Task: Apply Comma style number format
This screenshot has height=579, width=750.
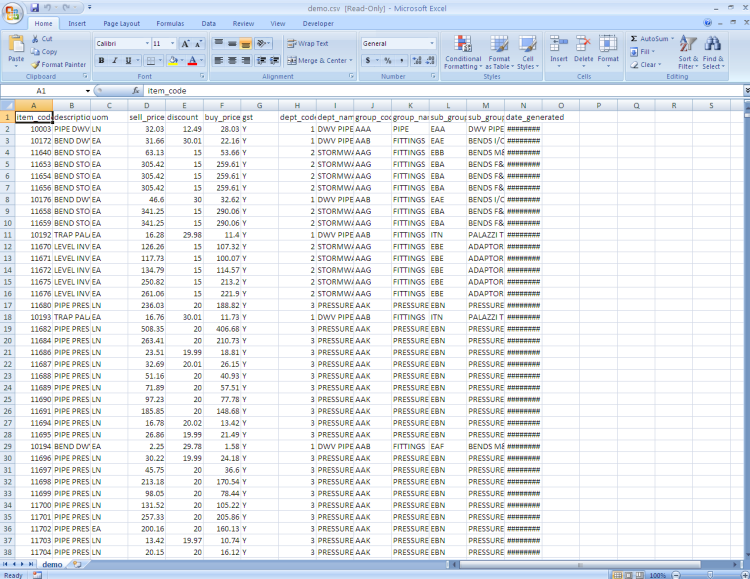Action: pos(402,61)
